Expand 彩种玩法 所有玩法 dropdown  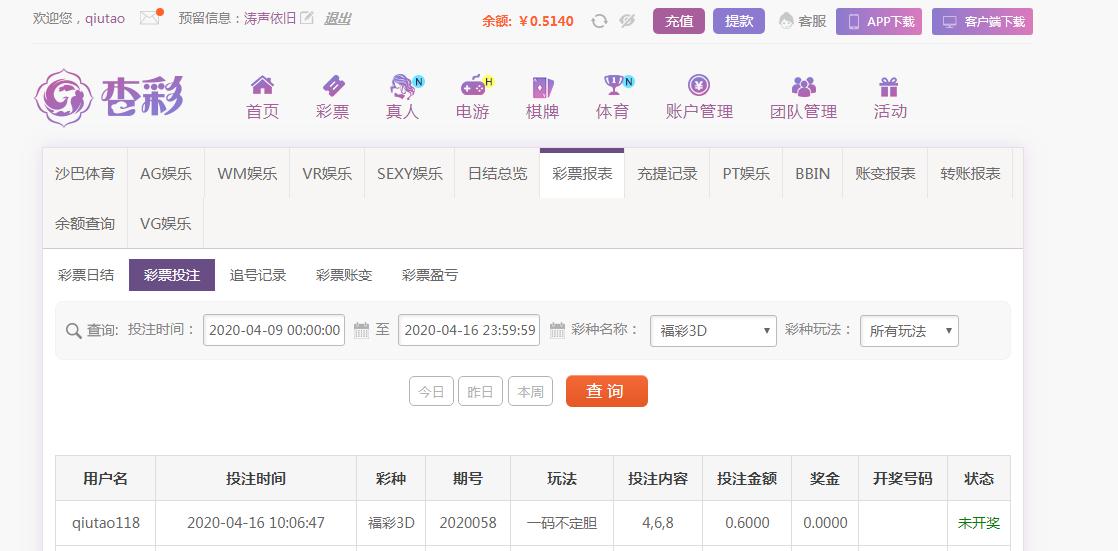point(909,331)
